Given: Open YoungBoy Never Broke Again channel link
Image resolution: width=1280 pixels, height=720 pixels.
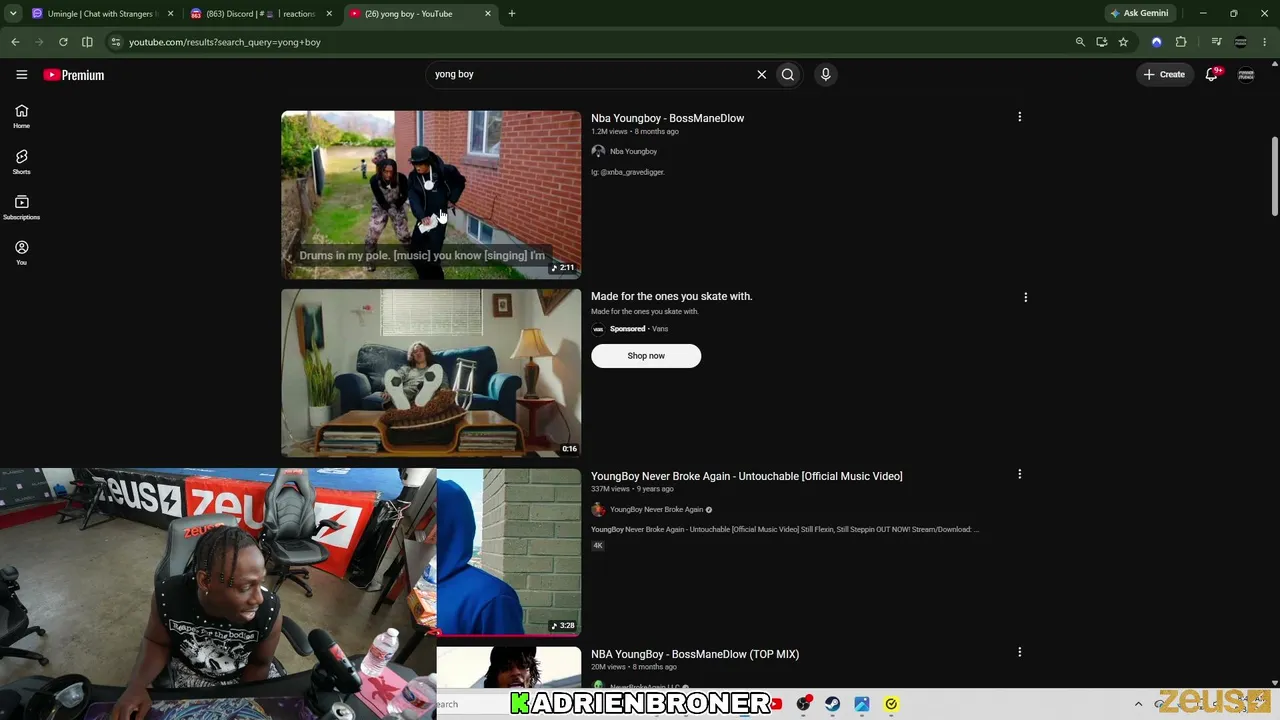Looking at the screenshot, I should [x=656, y=510].
